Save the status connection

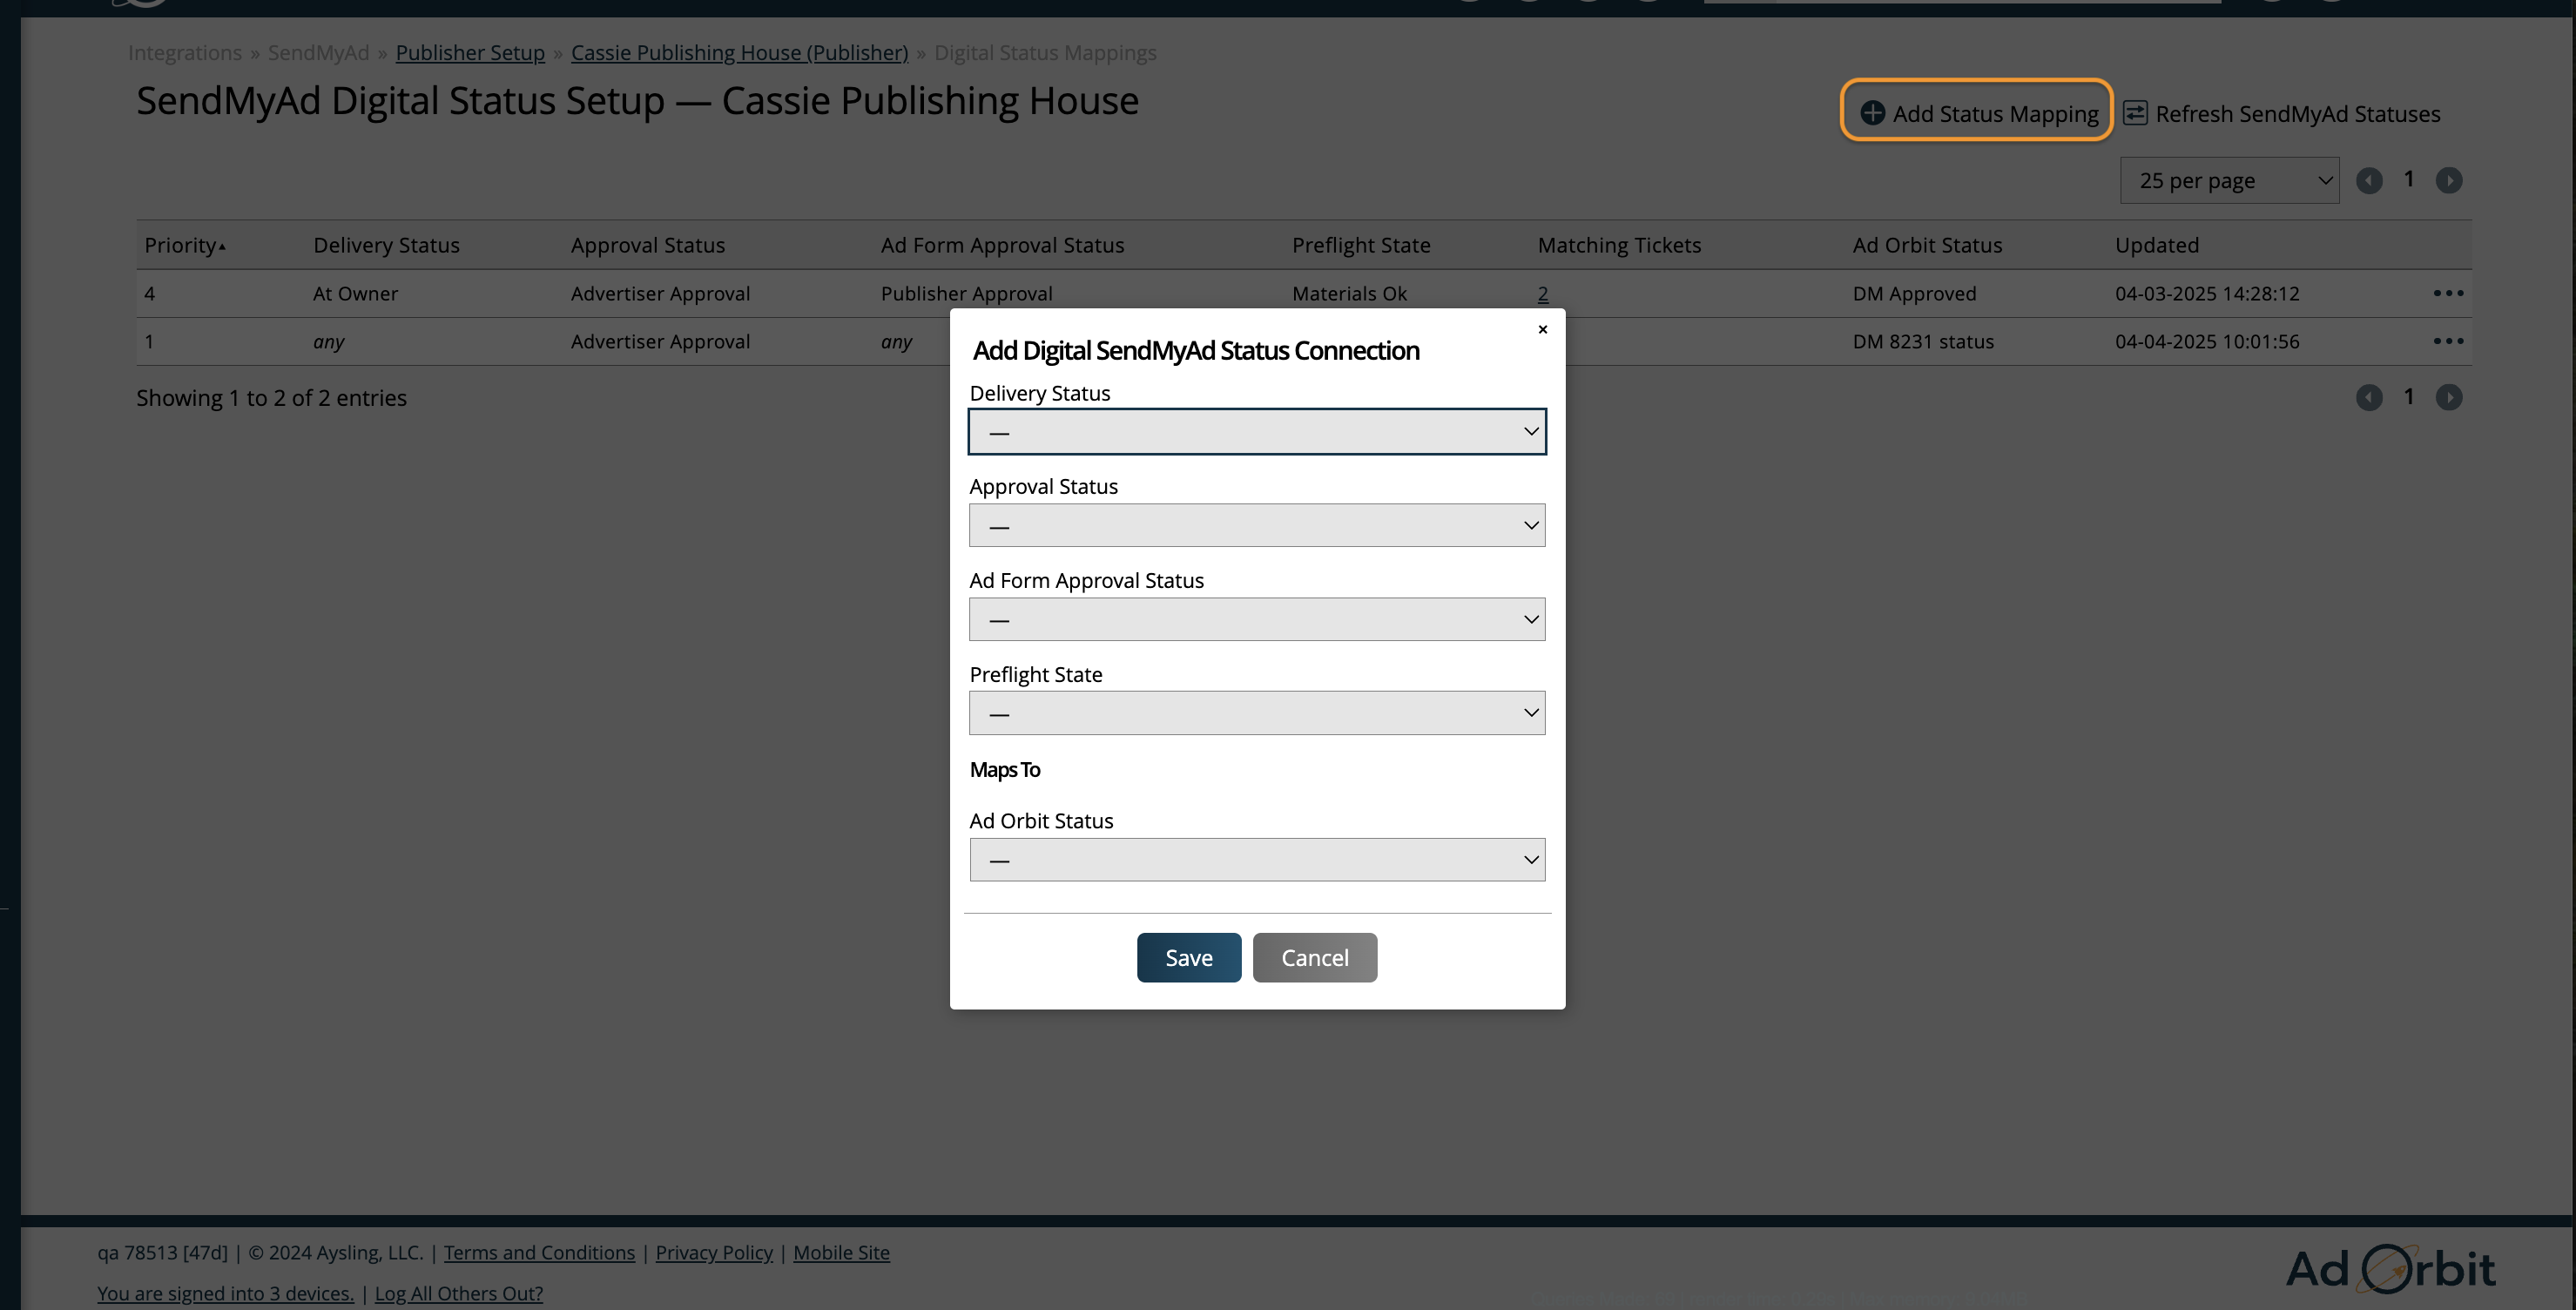1189,958
